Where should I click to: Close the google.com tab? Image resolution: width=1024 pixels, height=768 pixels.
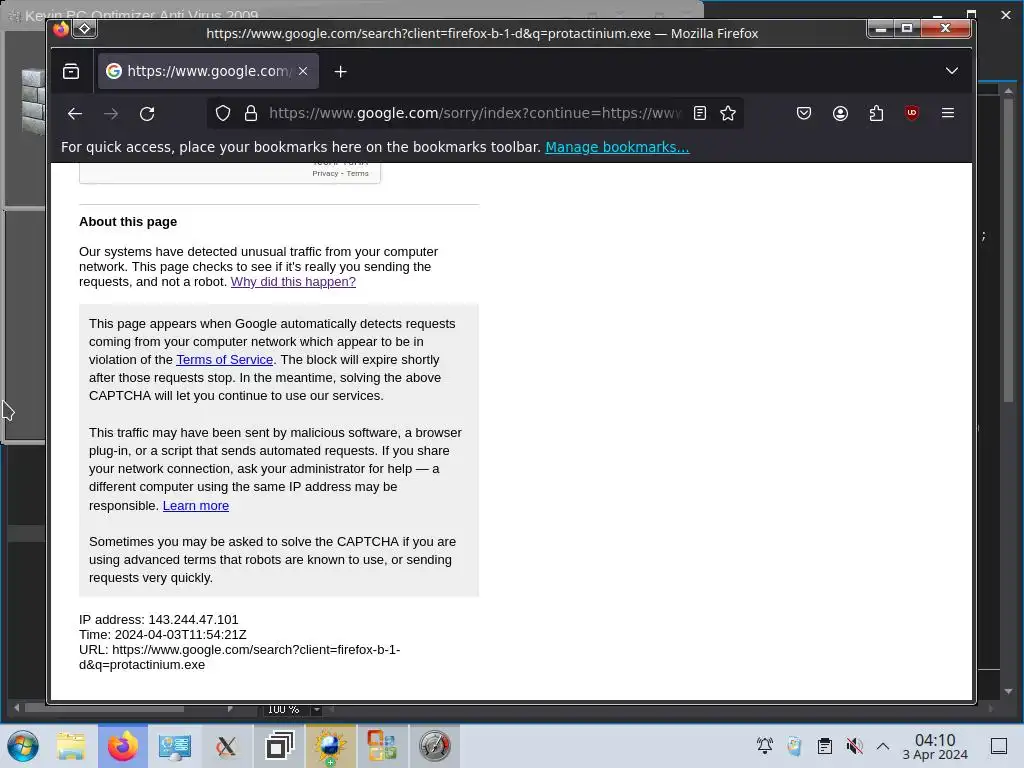[303, 71]
